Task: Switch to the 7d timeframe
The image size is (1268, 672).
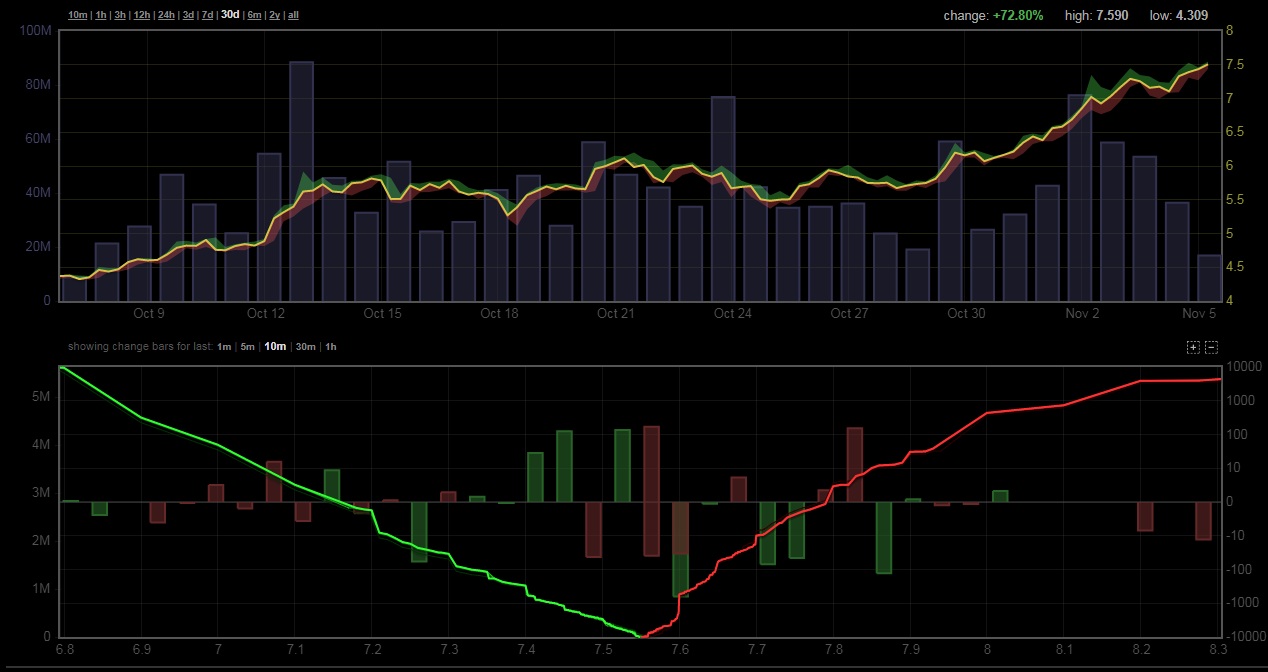Action: pos(208,15)
